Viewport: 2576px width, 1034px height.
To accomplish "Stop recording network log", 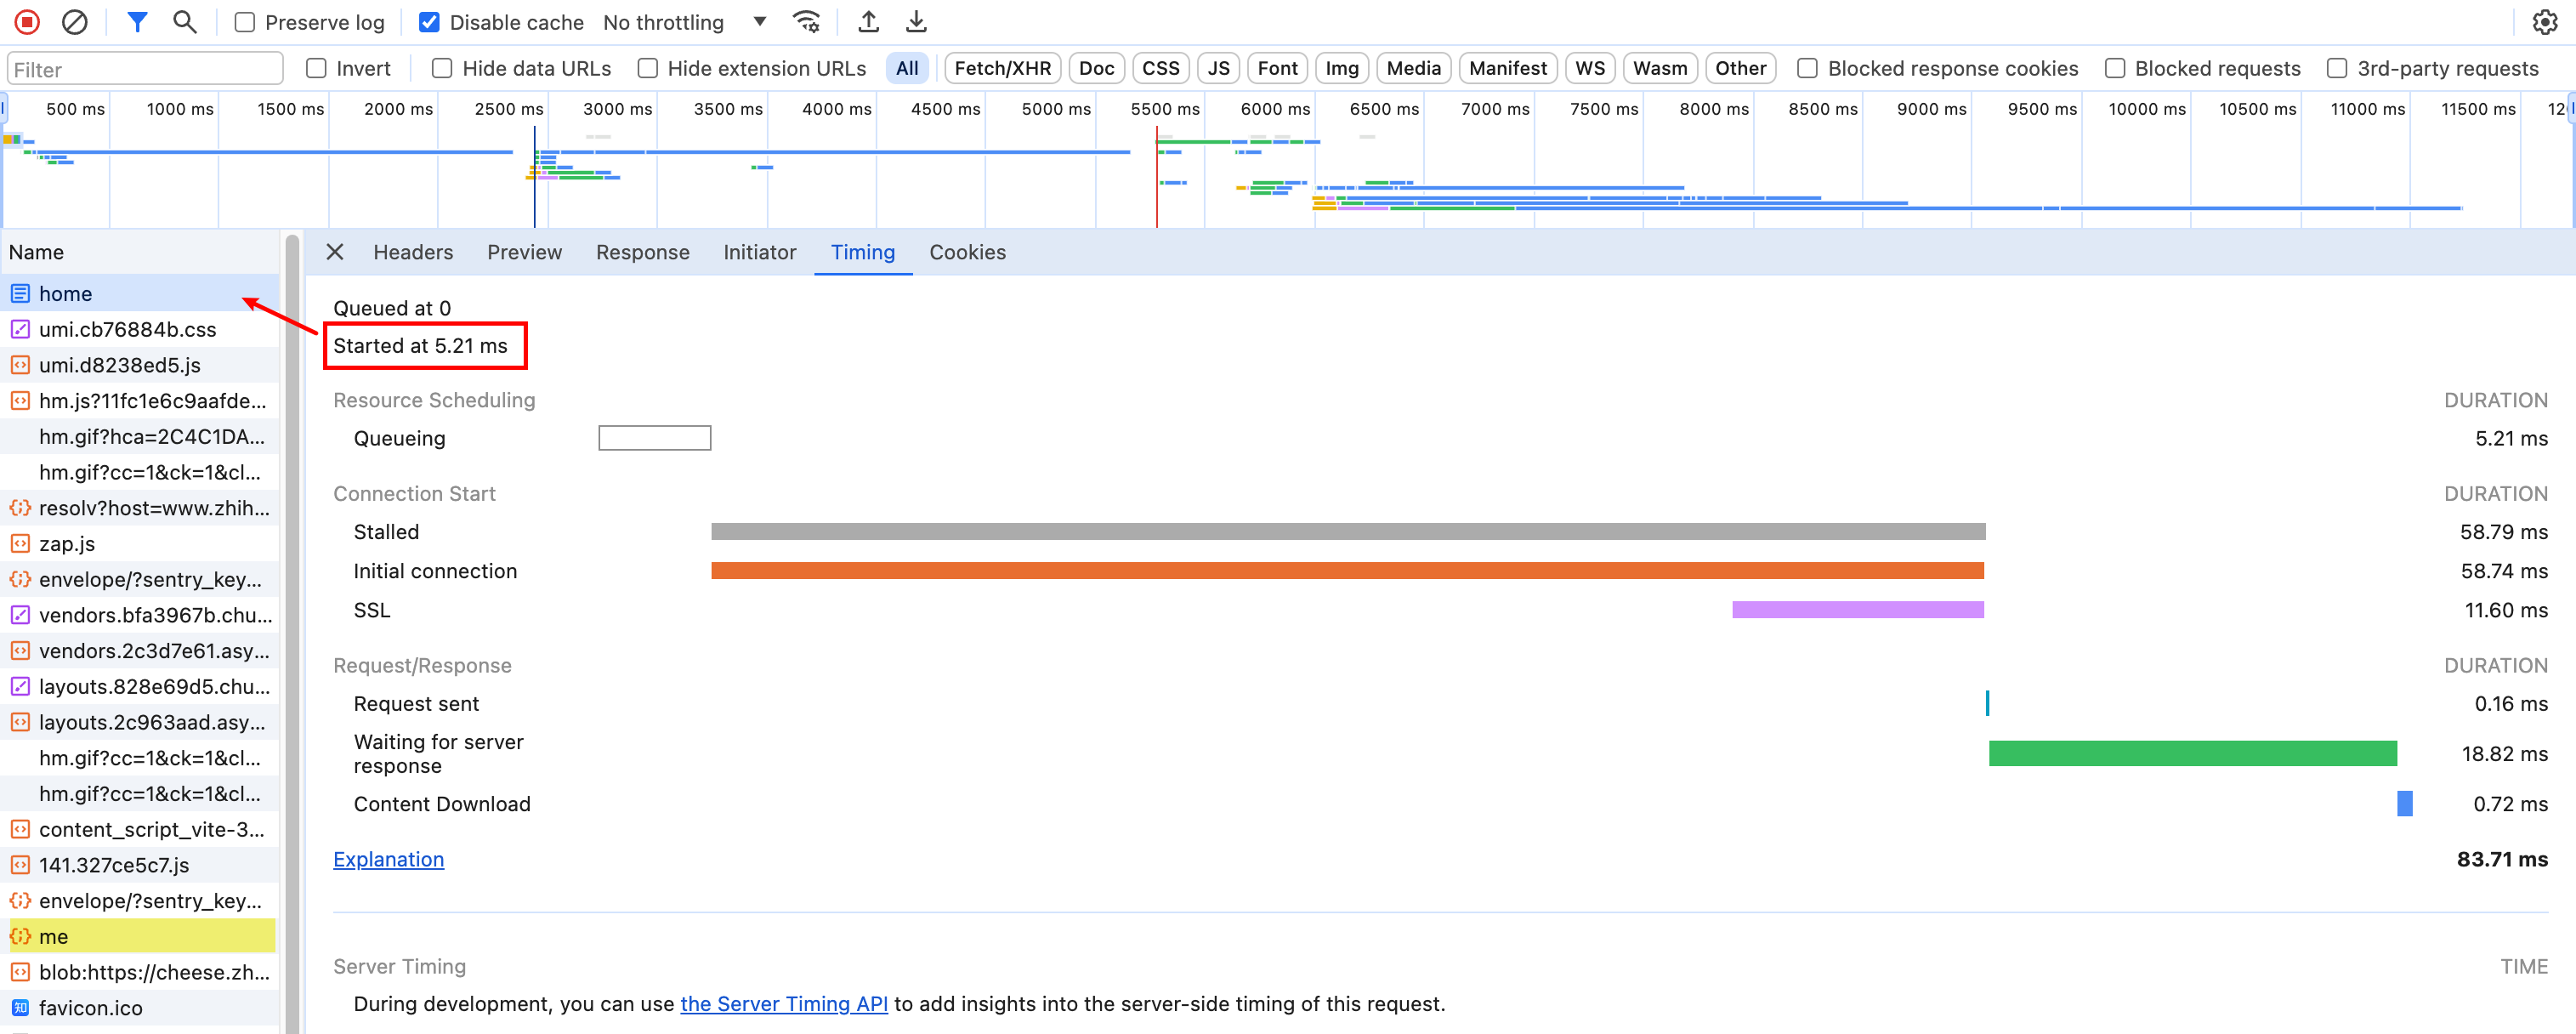I will pyautogui.click(x=27, y=21).
